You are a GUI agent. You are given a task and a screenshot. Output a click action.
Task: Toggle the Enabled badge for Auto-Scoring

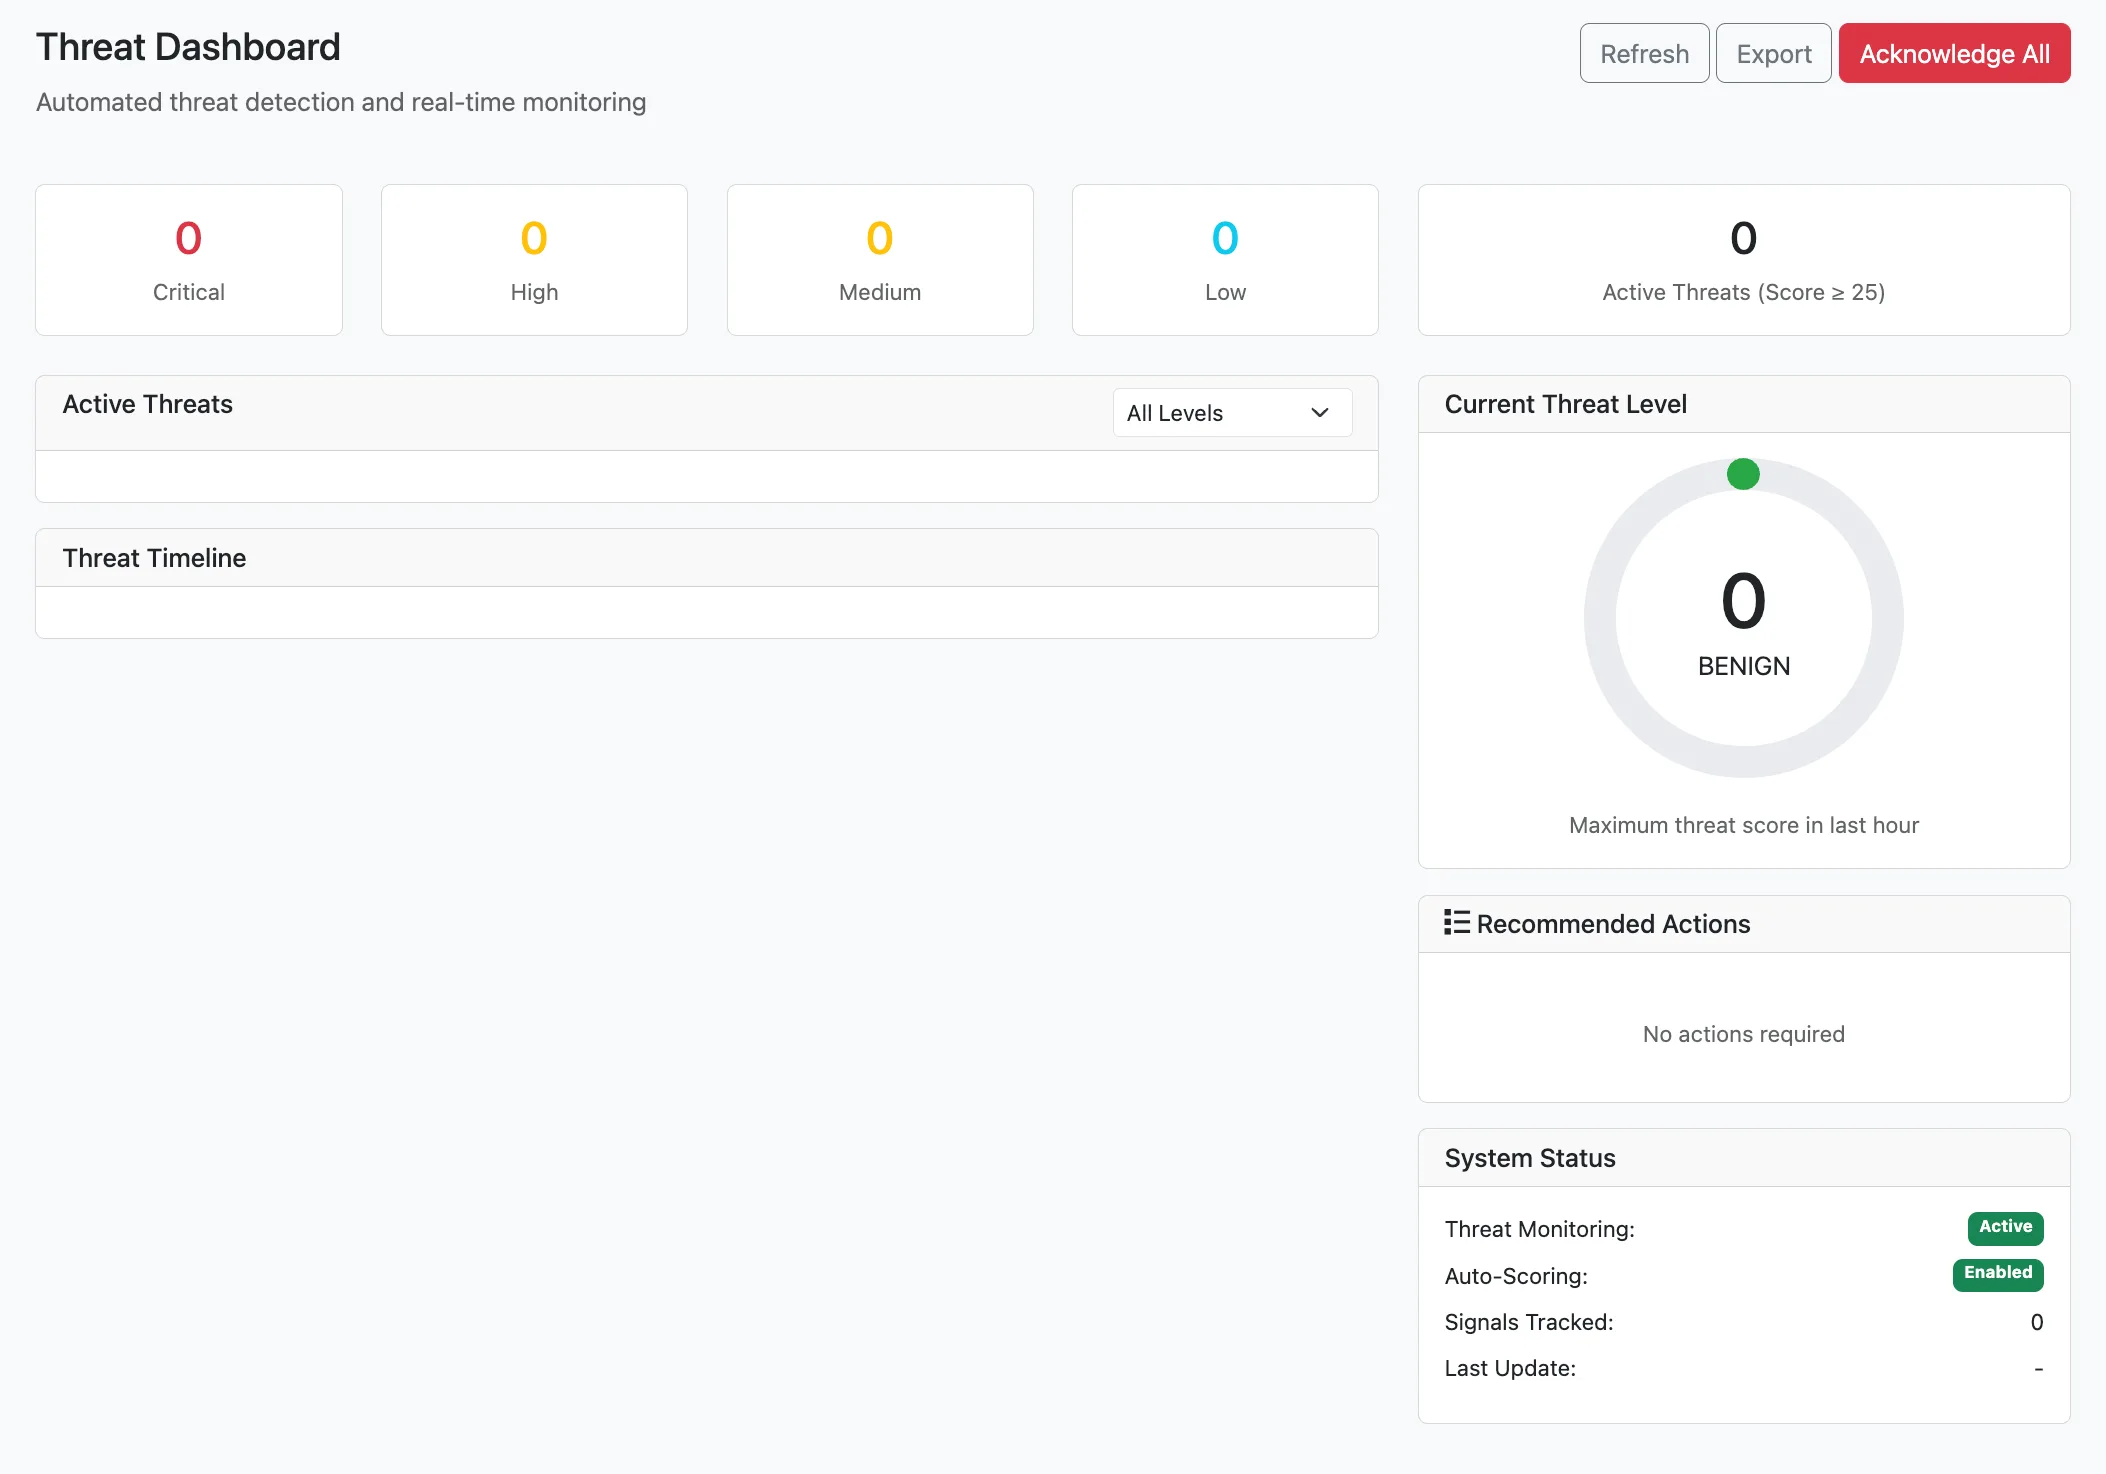(1998, 1274)
